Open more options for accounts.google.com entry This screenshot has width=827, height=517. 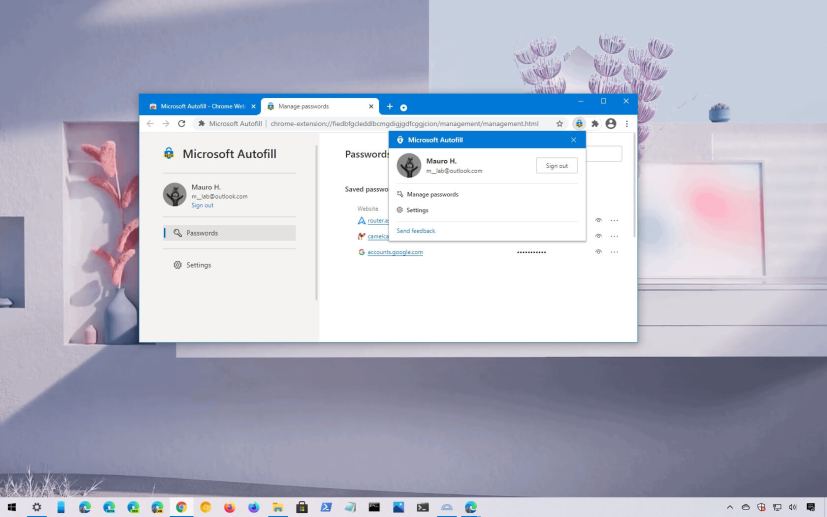click(x=614, y=252)
